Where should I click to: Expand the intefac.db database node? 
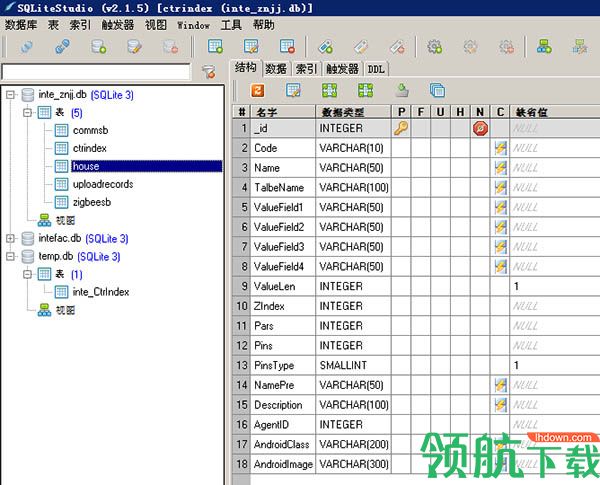[x=10, y=238]
